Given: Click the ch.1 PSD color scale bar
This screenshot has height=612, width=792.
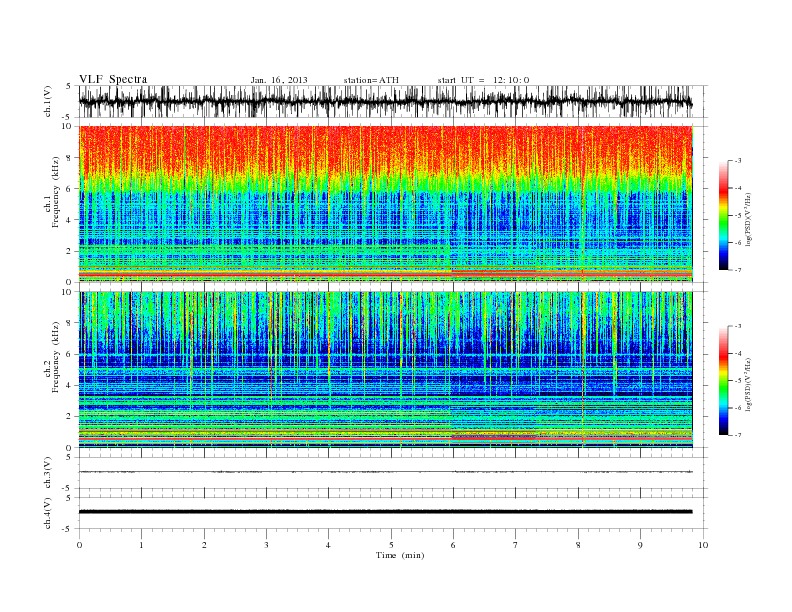Looking at the screenshot, I should coord(724,215).
